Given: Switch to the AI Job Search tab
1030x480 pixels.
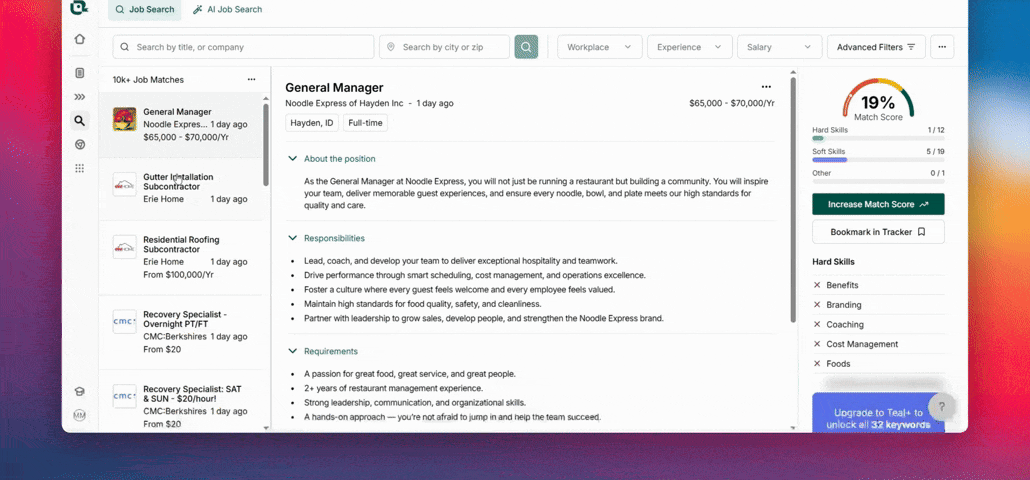Looking at the screenshot, I should click(x=227, y=10).
